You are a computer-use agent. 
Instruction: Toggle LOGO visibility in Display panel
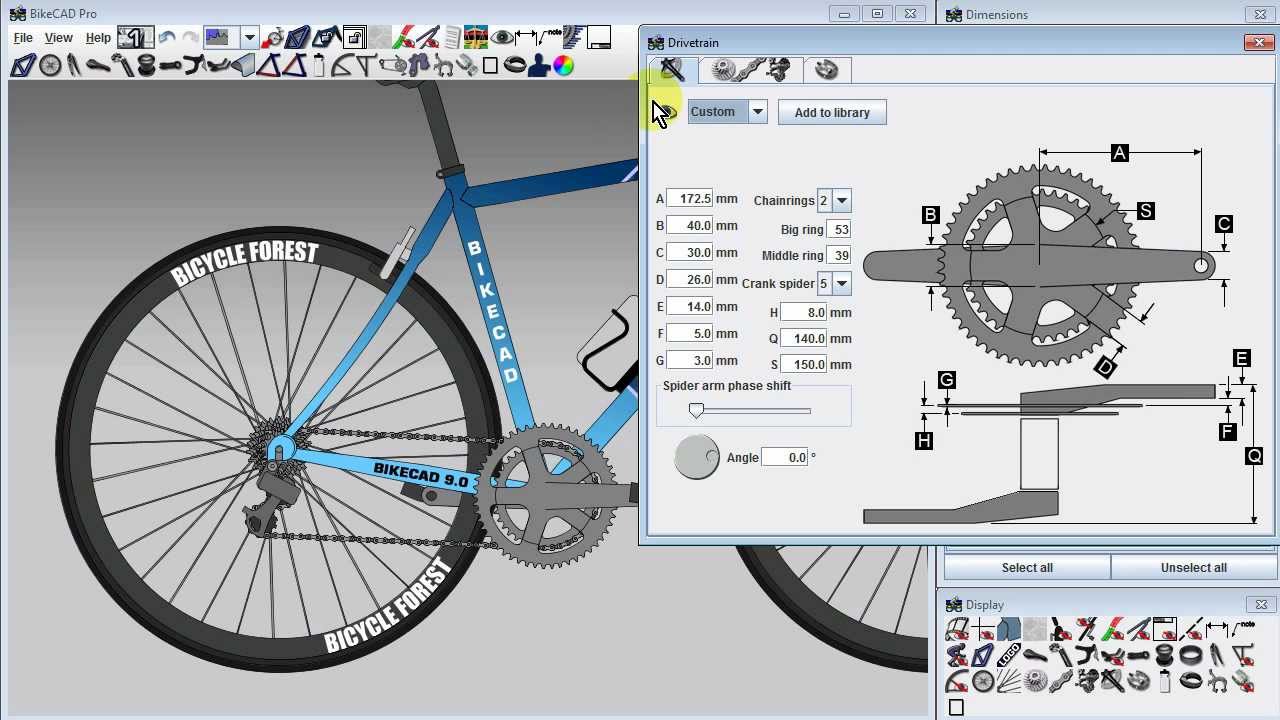1009,655
